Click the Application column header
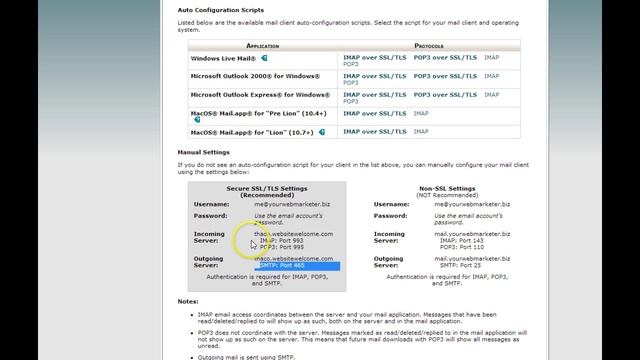Viewport: 640px width, 360px height. point(262,46)
